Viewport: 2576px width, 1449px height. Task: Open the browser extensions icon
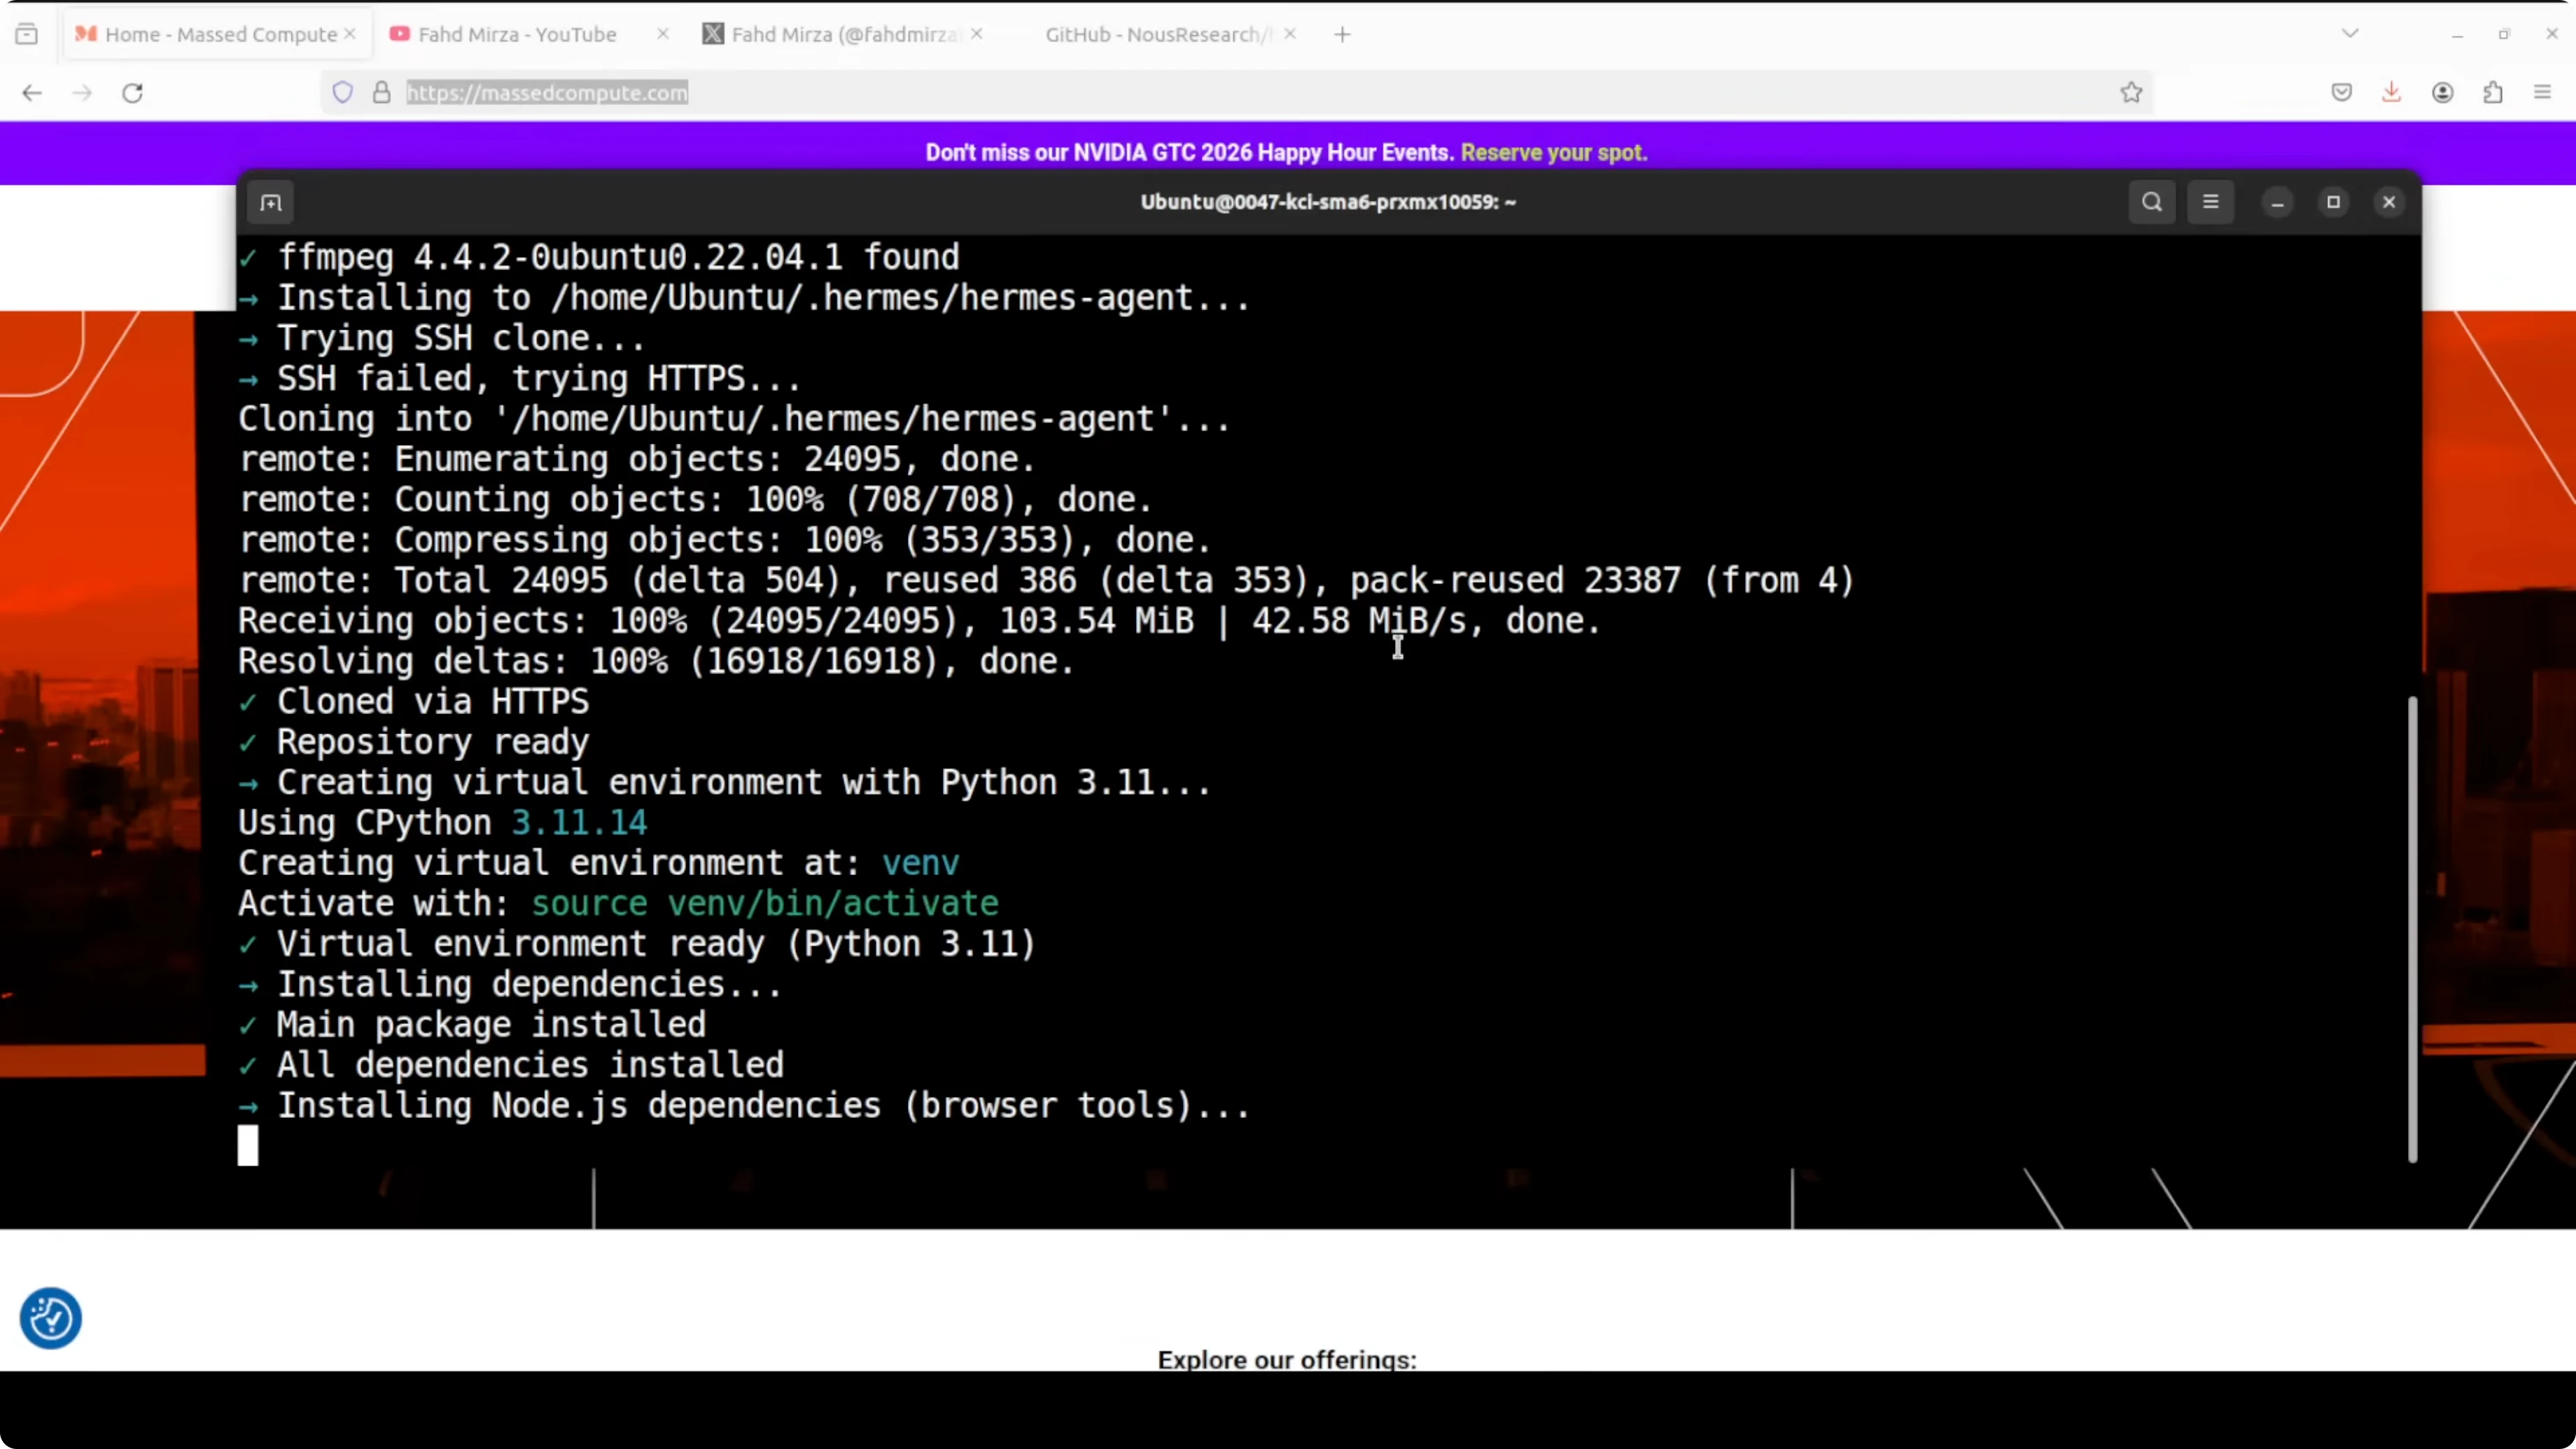[2492, 93]
